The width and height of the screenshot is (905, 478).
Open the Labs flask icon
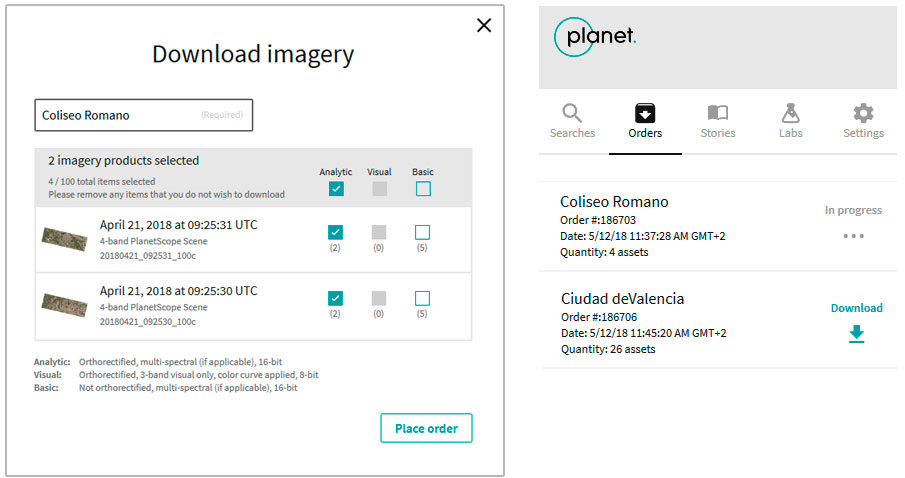pos(790,113)
